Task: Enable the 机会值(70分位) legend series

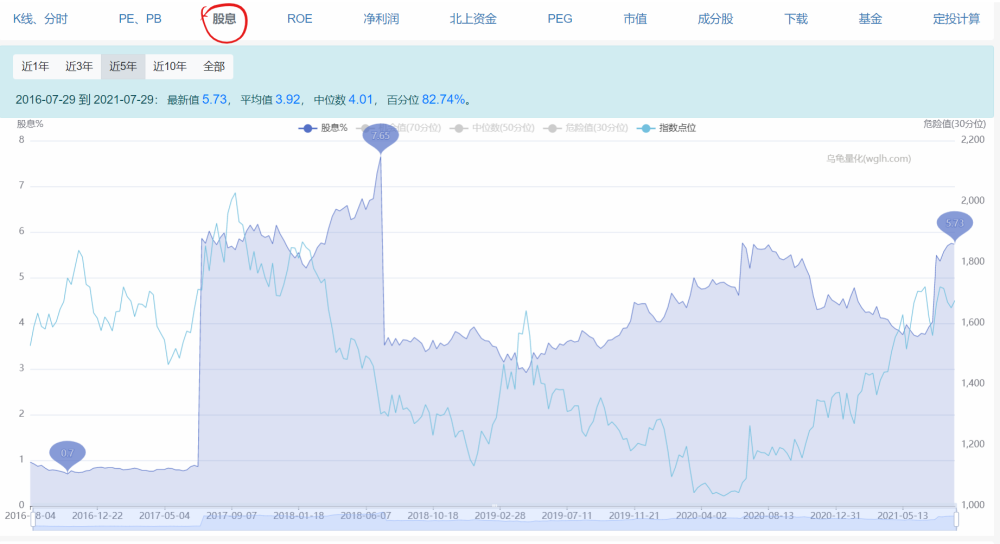Action: click(x=401, y=128)
